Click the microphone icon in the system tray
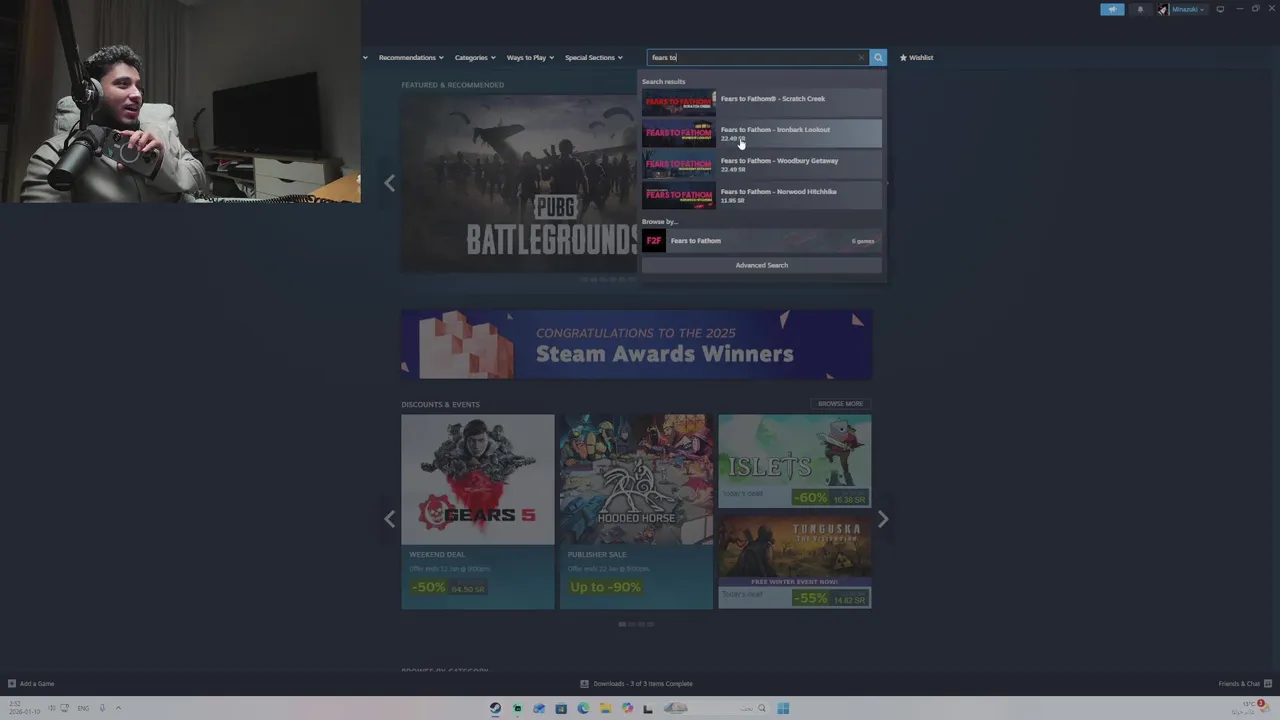 click(102, 708)
